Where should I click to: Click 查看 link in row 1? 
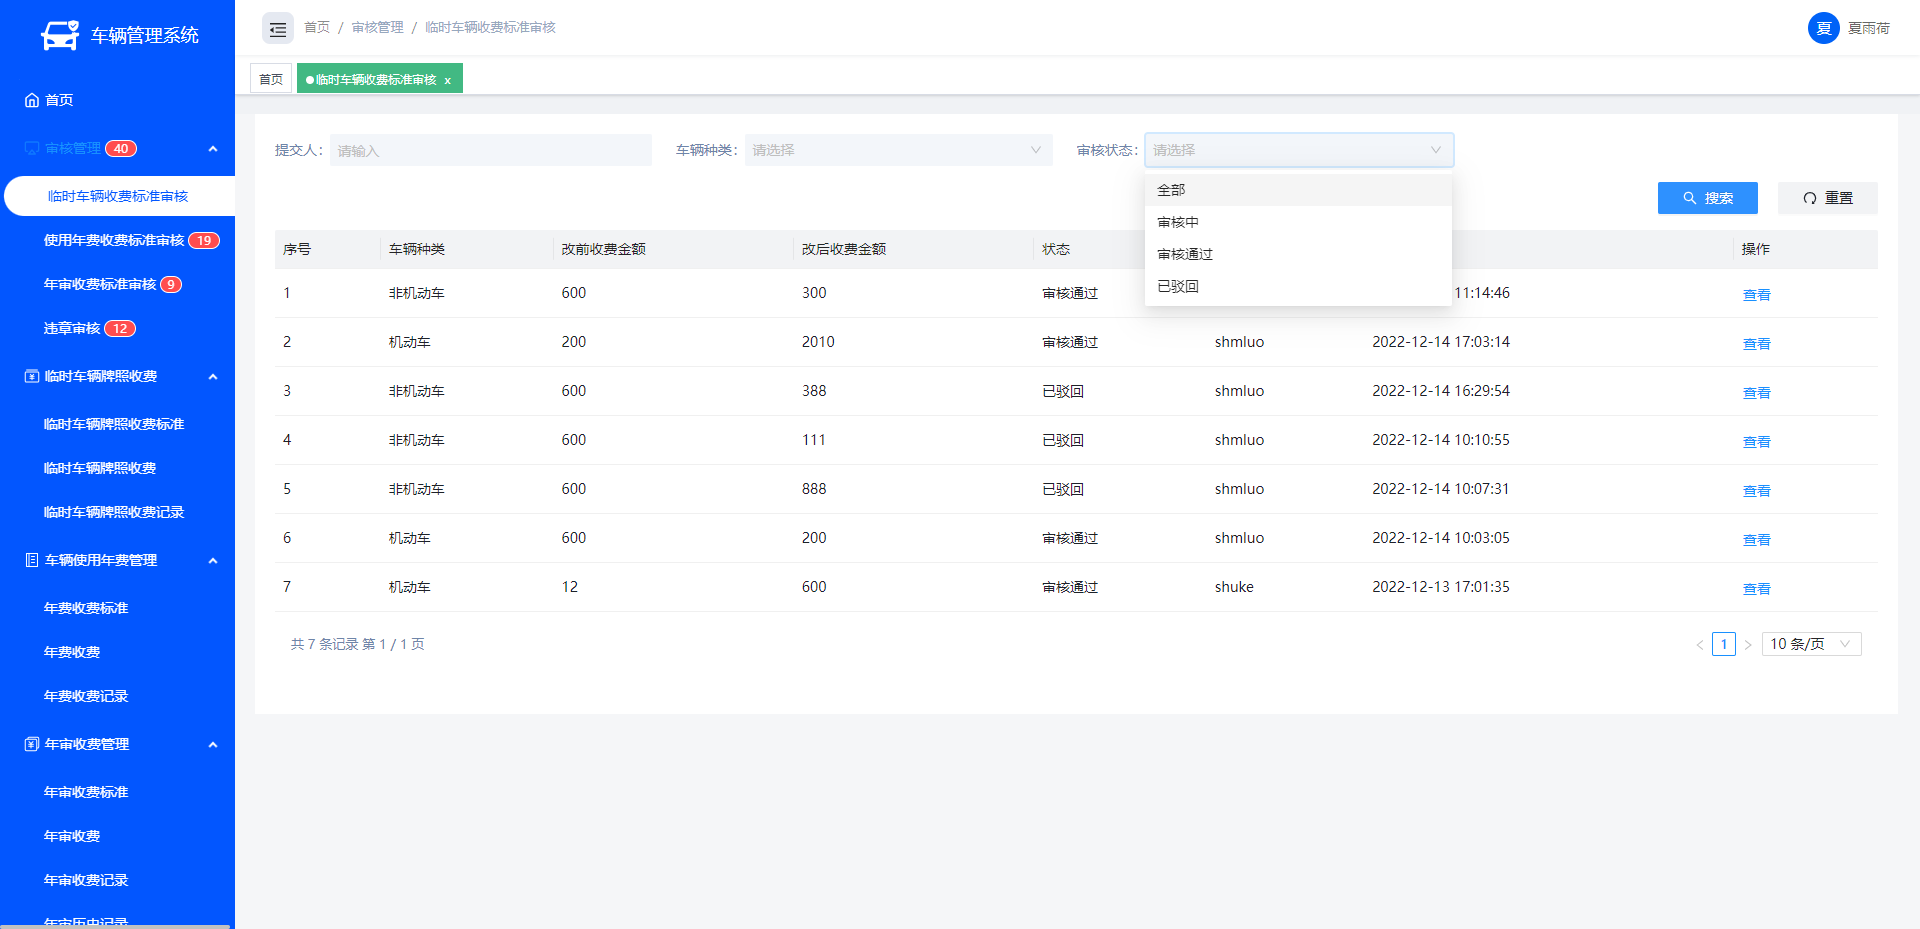click(x=1756, y=295)
